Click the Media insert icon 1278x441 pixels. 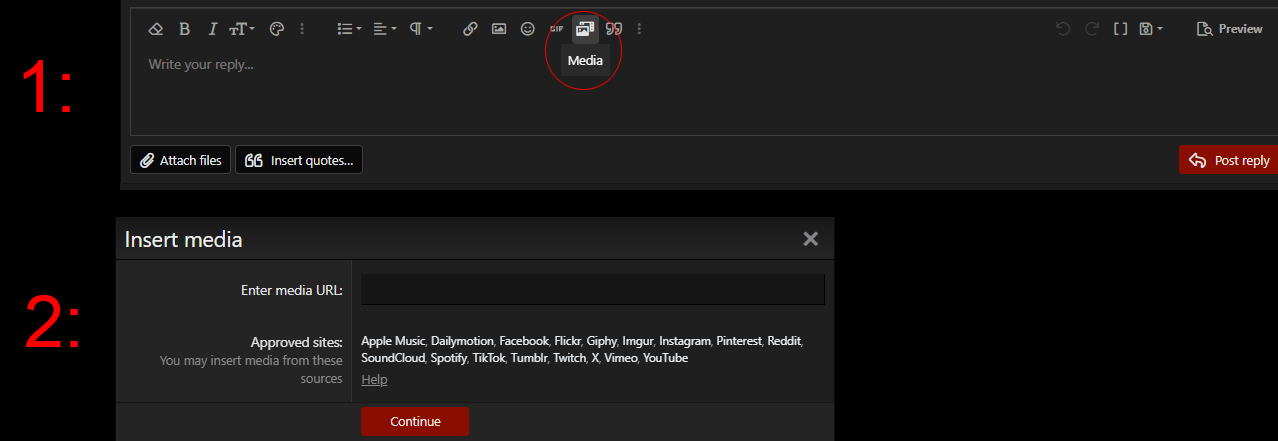585,29
